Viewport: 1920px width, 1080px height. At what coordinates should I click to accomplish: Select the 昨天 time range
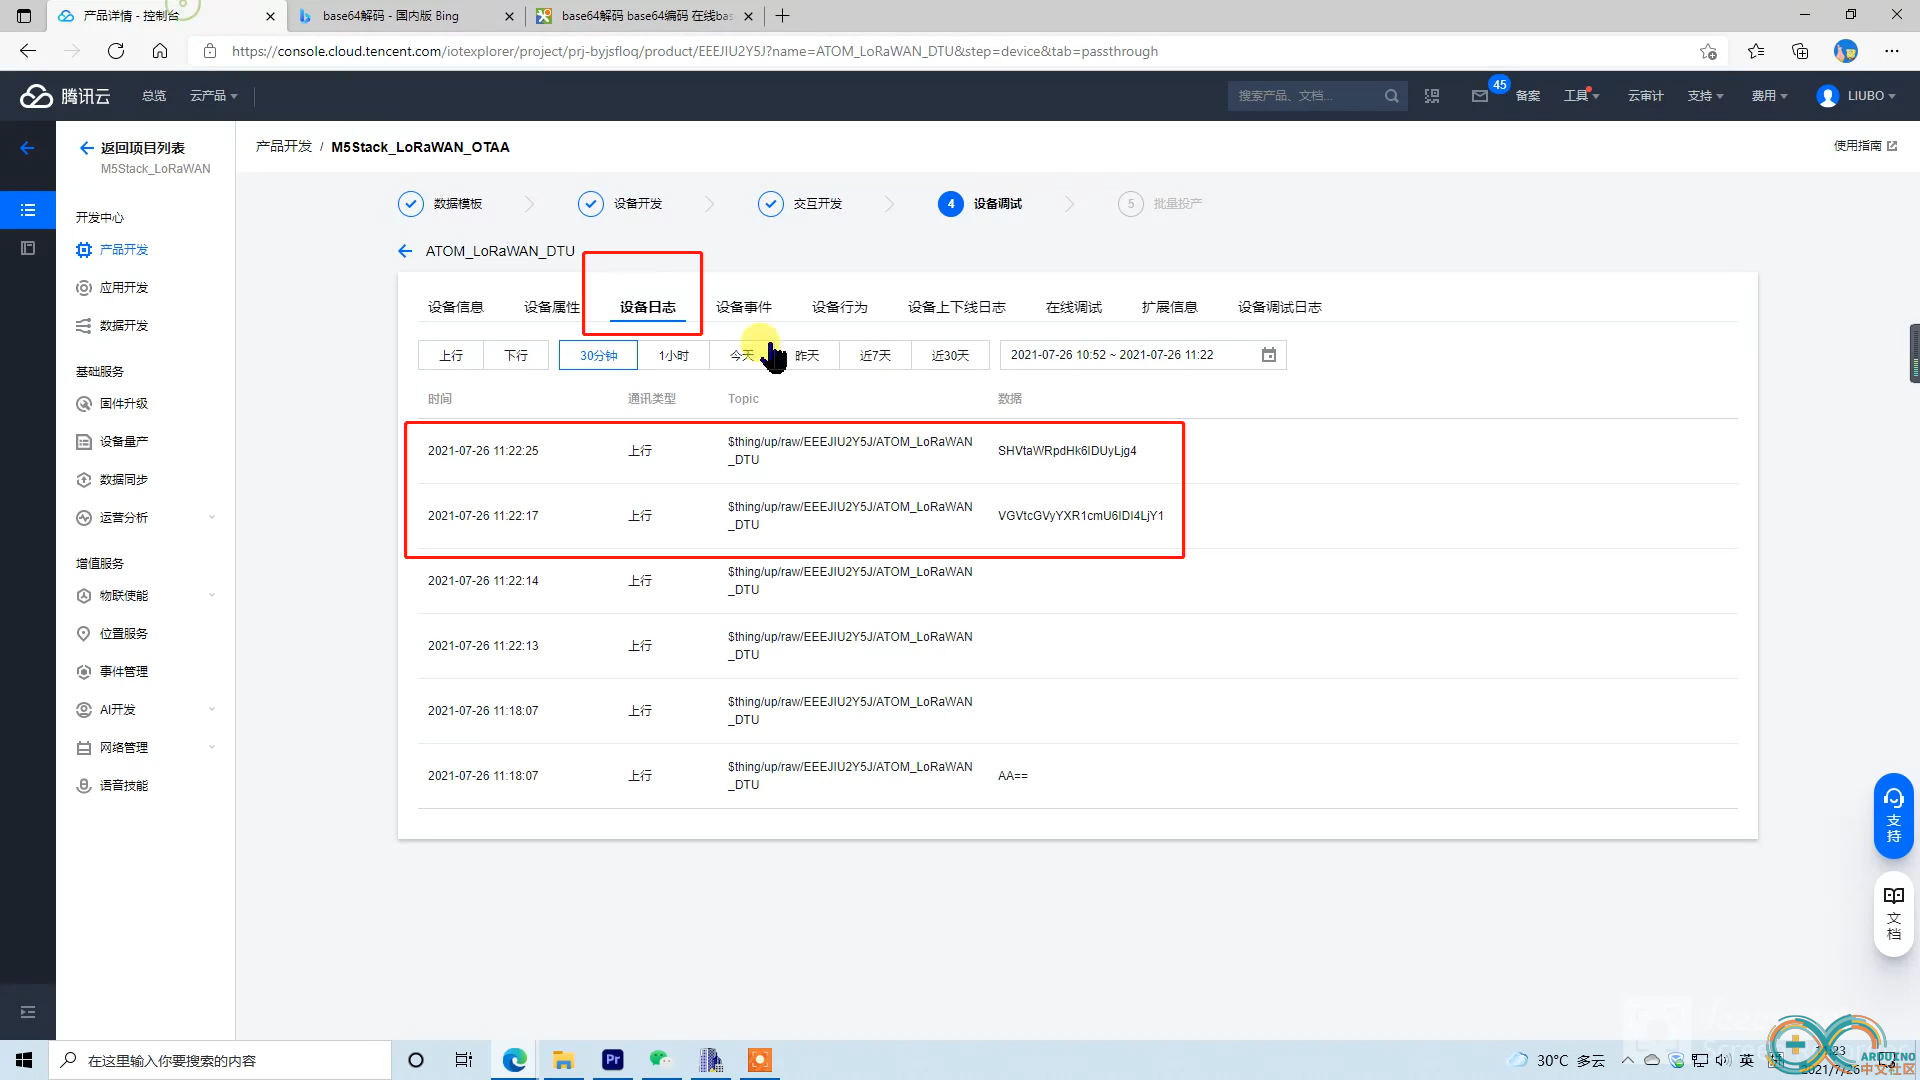tap(807, 355)
